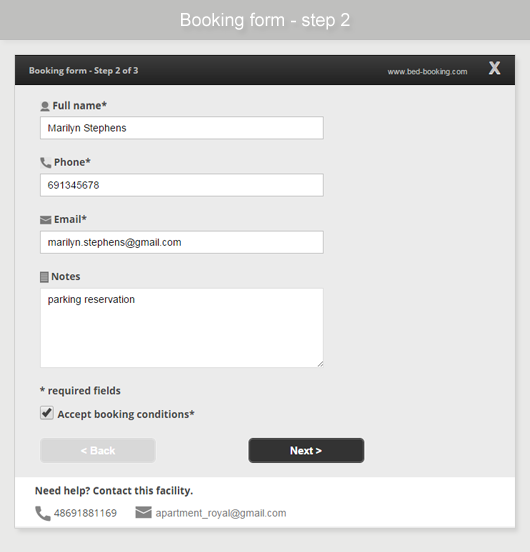This screenshot has width=530, height=552.
Task: Open the www.bed-booking.com link
Action: (427, 71)
